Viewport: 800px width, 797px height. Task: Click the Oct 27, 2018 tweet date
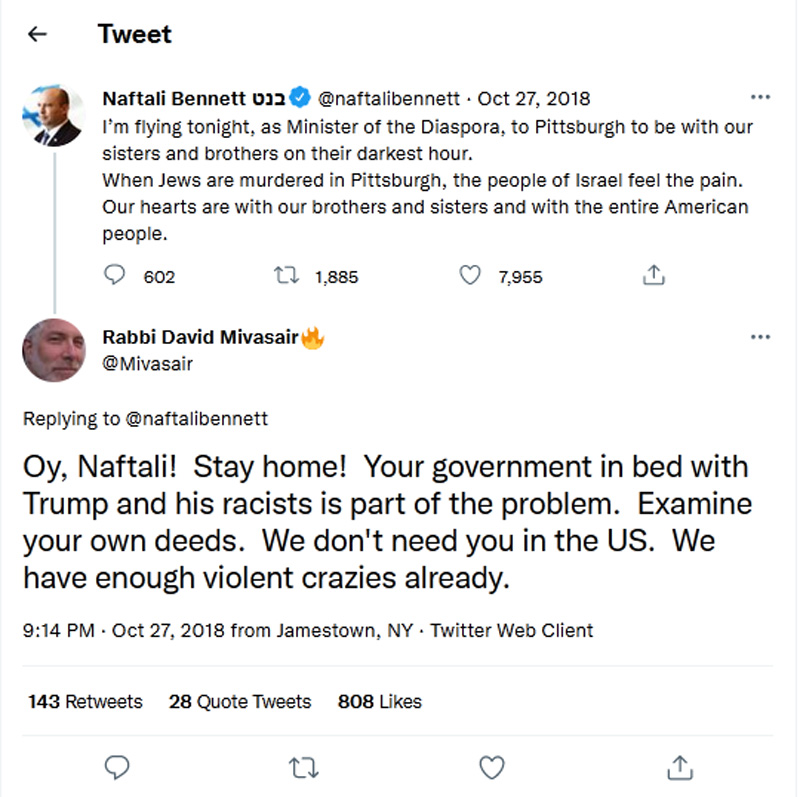pos(533,98)
